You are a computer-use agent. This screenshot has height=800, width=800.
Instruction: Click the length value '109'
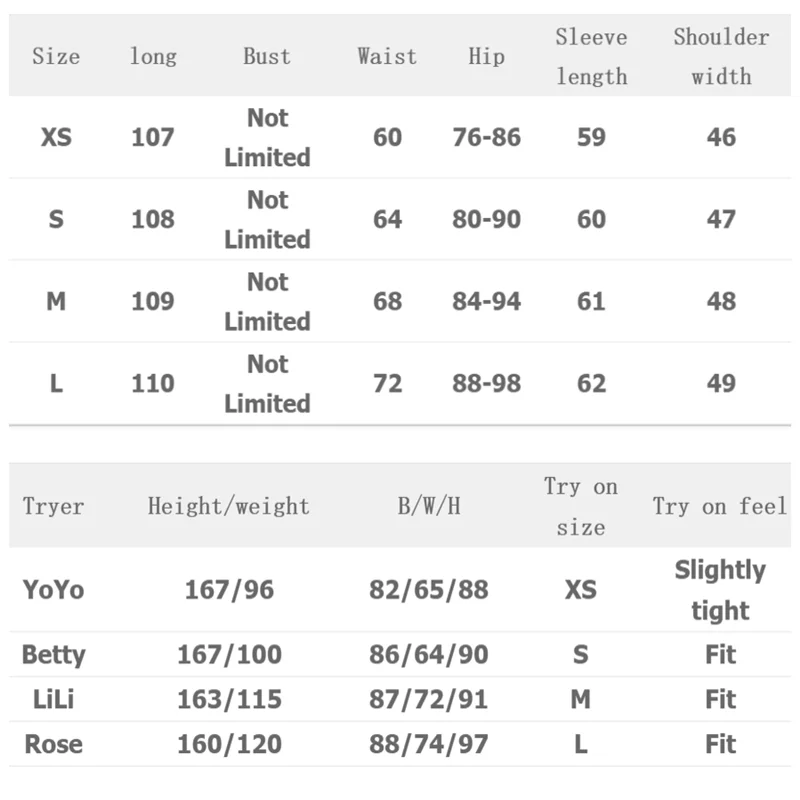point(153,301)
